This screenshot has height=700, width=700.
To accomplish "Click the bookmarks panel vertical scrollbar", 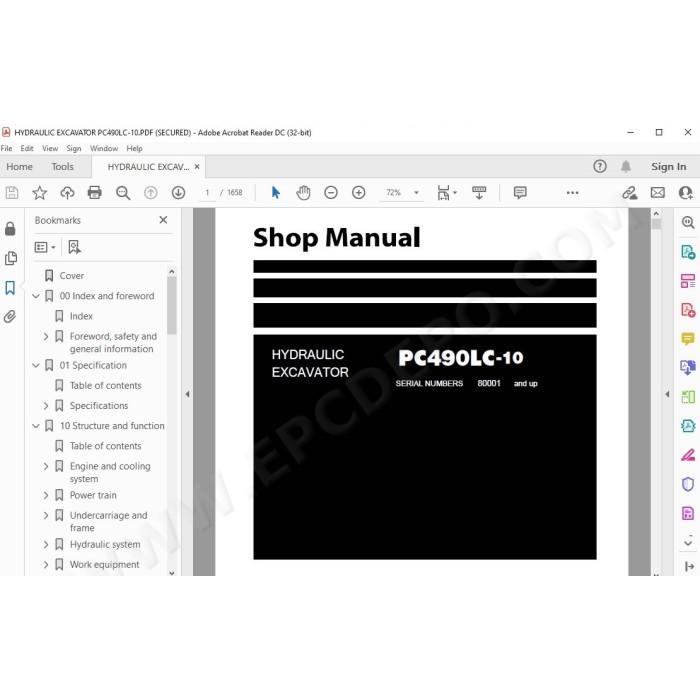I will click(172, 305).
